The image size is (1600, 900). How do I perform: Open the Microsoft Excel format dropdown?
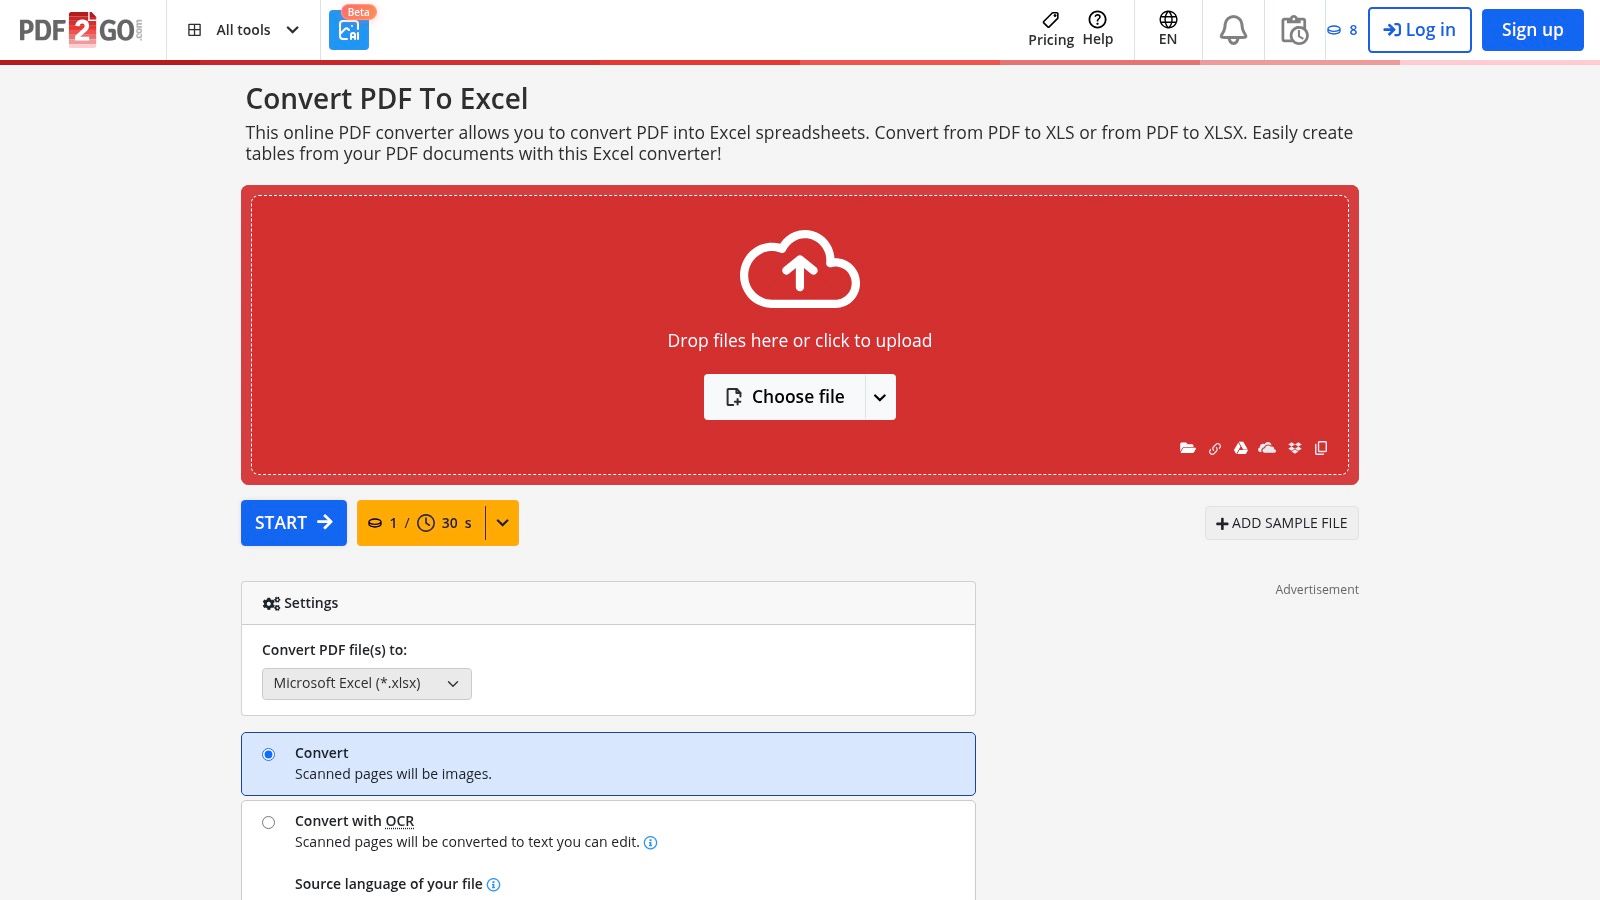pyautogui.click(x=366, y=684)
